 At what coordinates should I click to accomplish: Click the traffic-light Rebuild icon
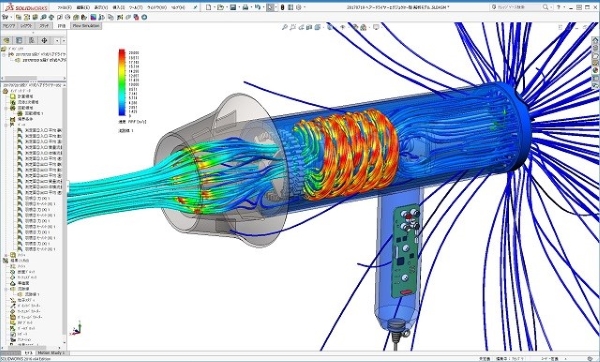click(282, 7)
